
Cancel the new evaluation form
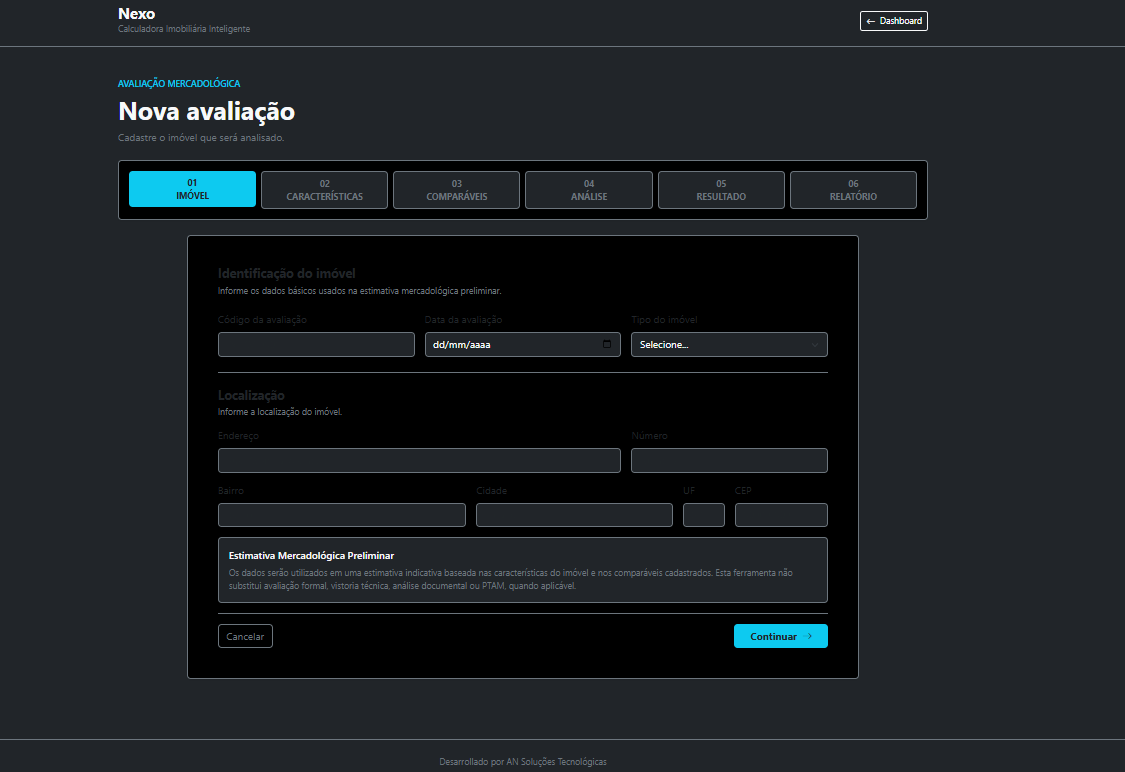pos(245,636)
